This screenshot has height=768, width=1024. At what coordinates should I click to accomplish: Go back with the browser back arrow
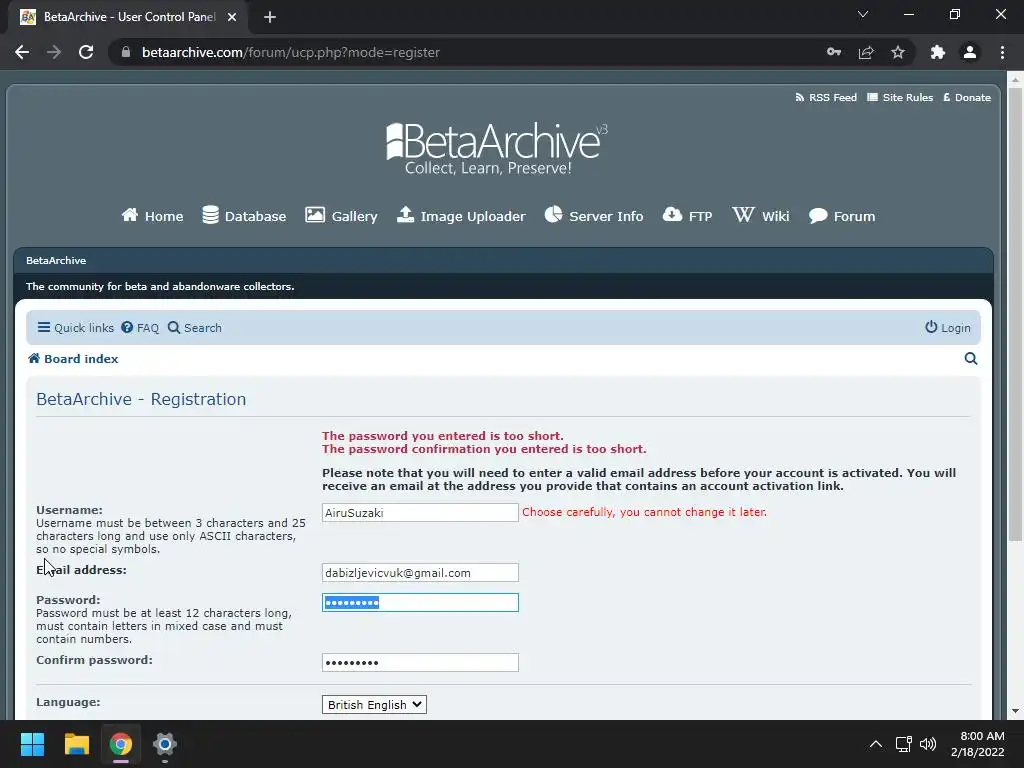click(22, 52)
